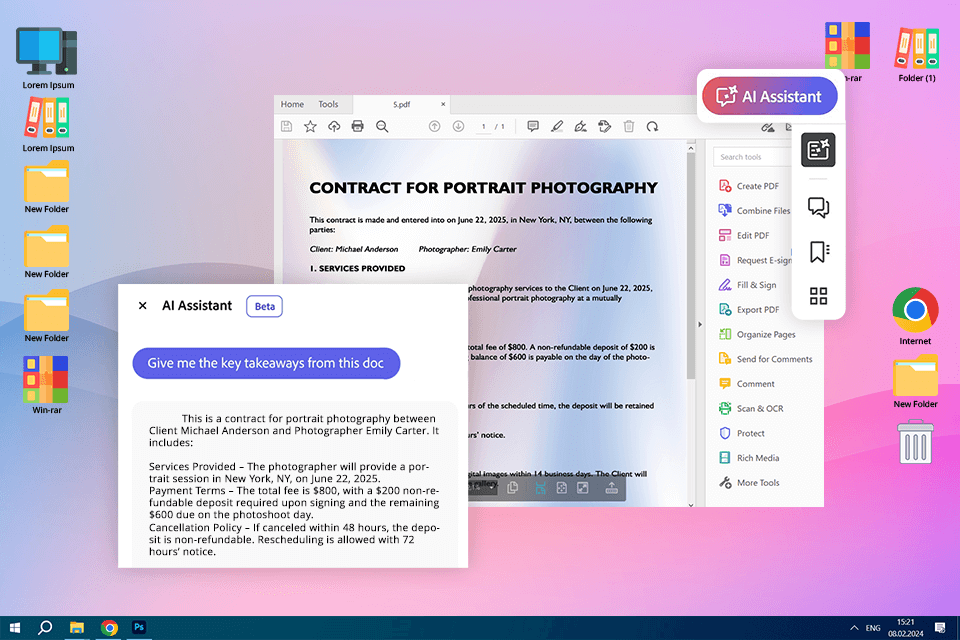
Task: Close the AI Assistant panel with the X
Action: click(x=143, y=306)
